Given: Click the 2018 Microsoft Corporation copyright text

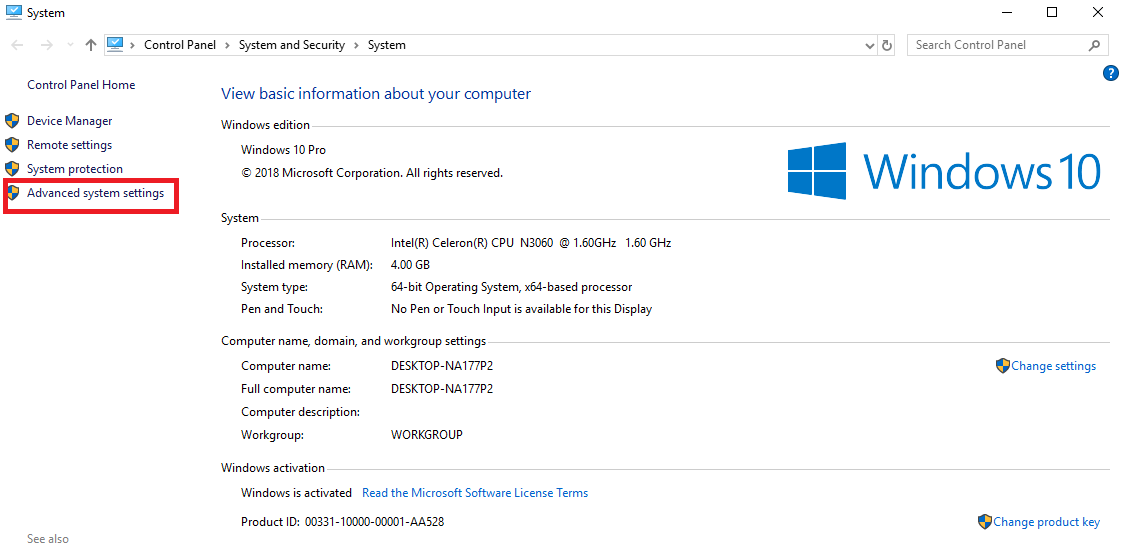Looking at the screenshot, I should pos(372,172).
